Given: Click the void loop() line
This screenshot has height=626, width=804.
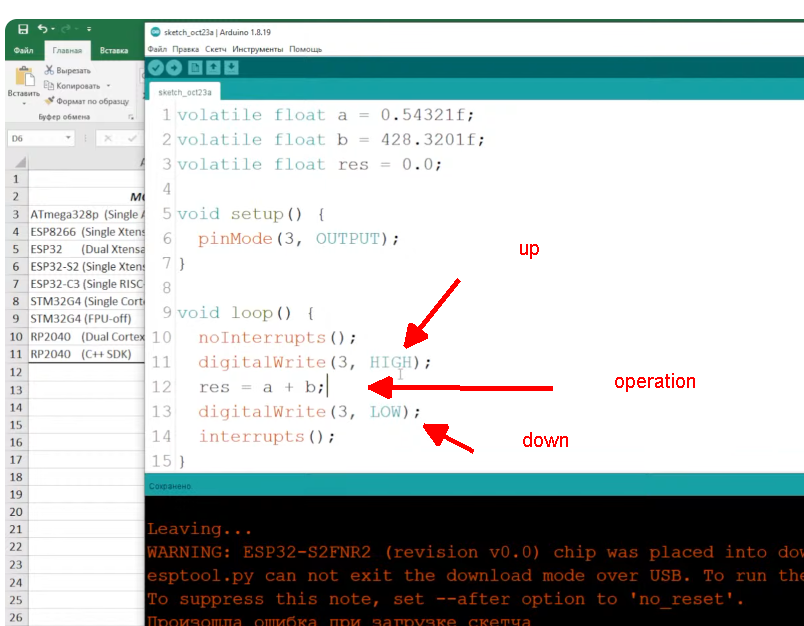Looking at the screenshot, I should pyautogui.click(x=246, y=313).
